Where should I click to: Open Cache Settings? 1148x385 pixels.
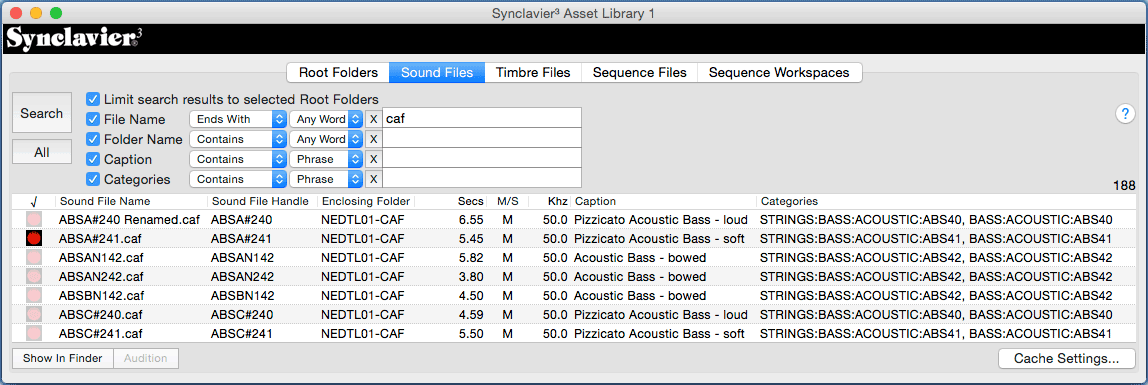point(1067,359)
